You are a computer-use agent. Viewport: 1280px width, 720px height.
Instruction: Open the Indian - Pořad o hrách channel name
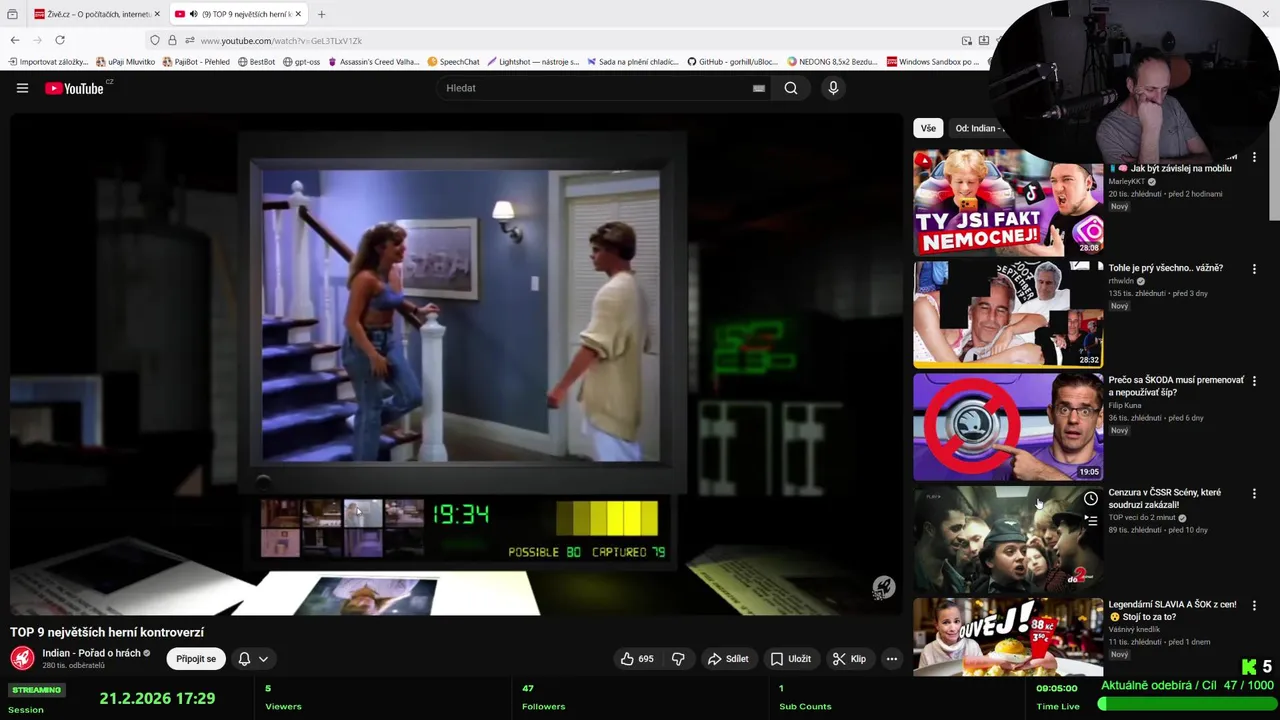point(91,653)
